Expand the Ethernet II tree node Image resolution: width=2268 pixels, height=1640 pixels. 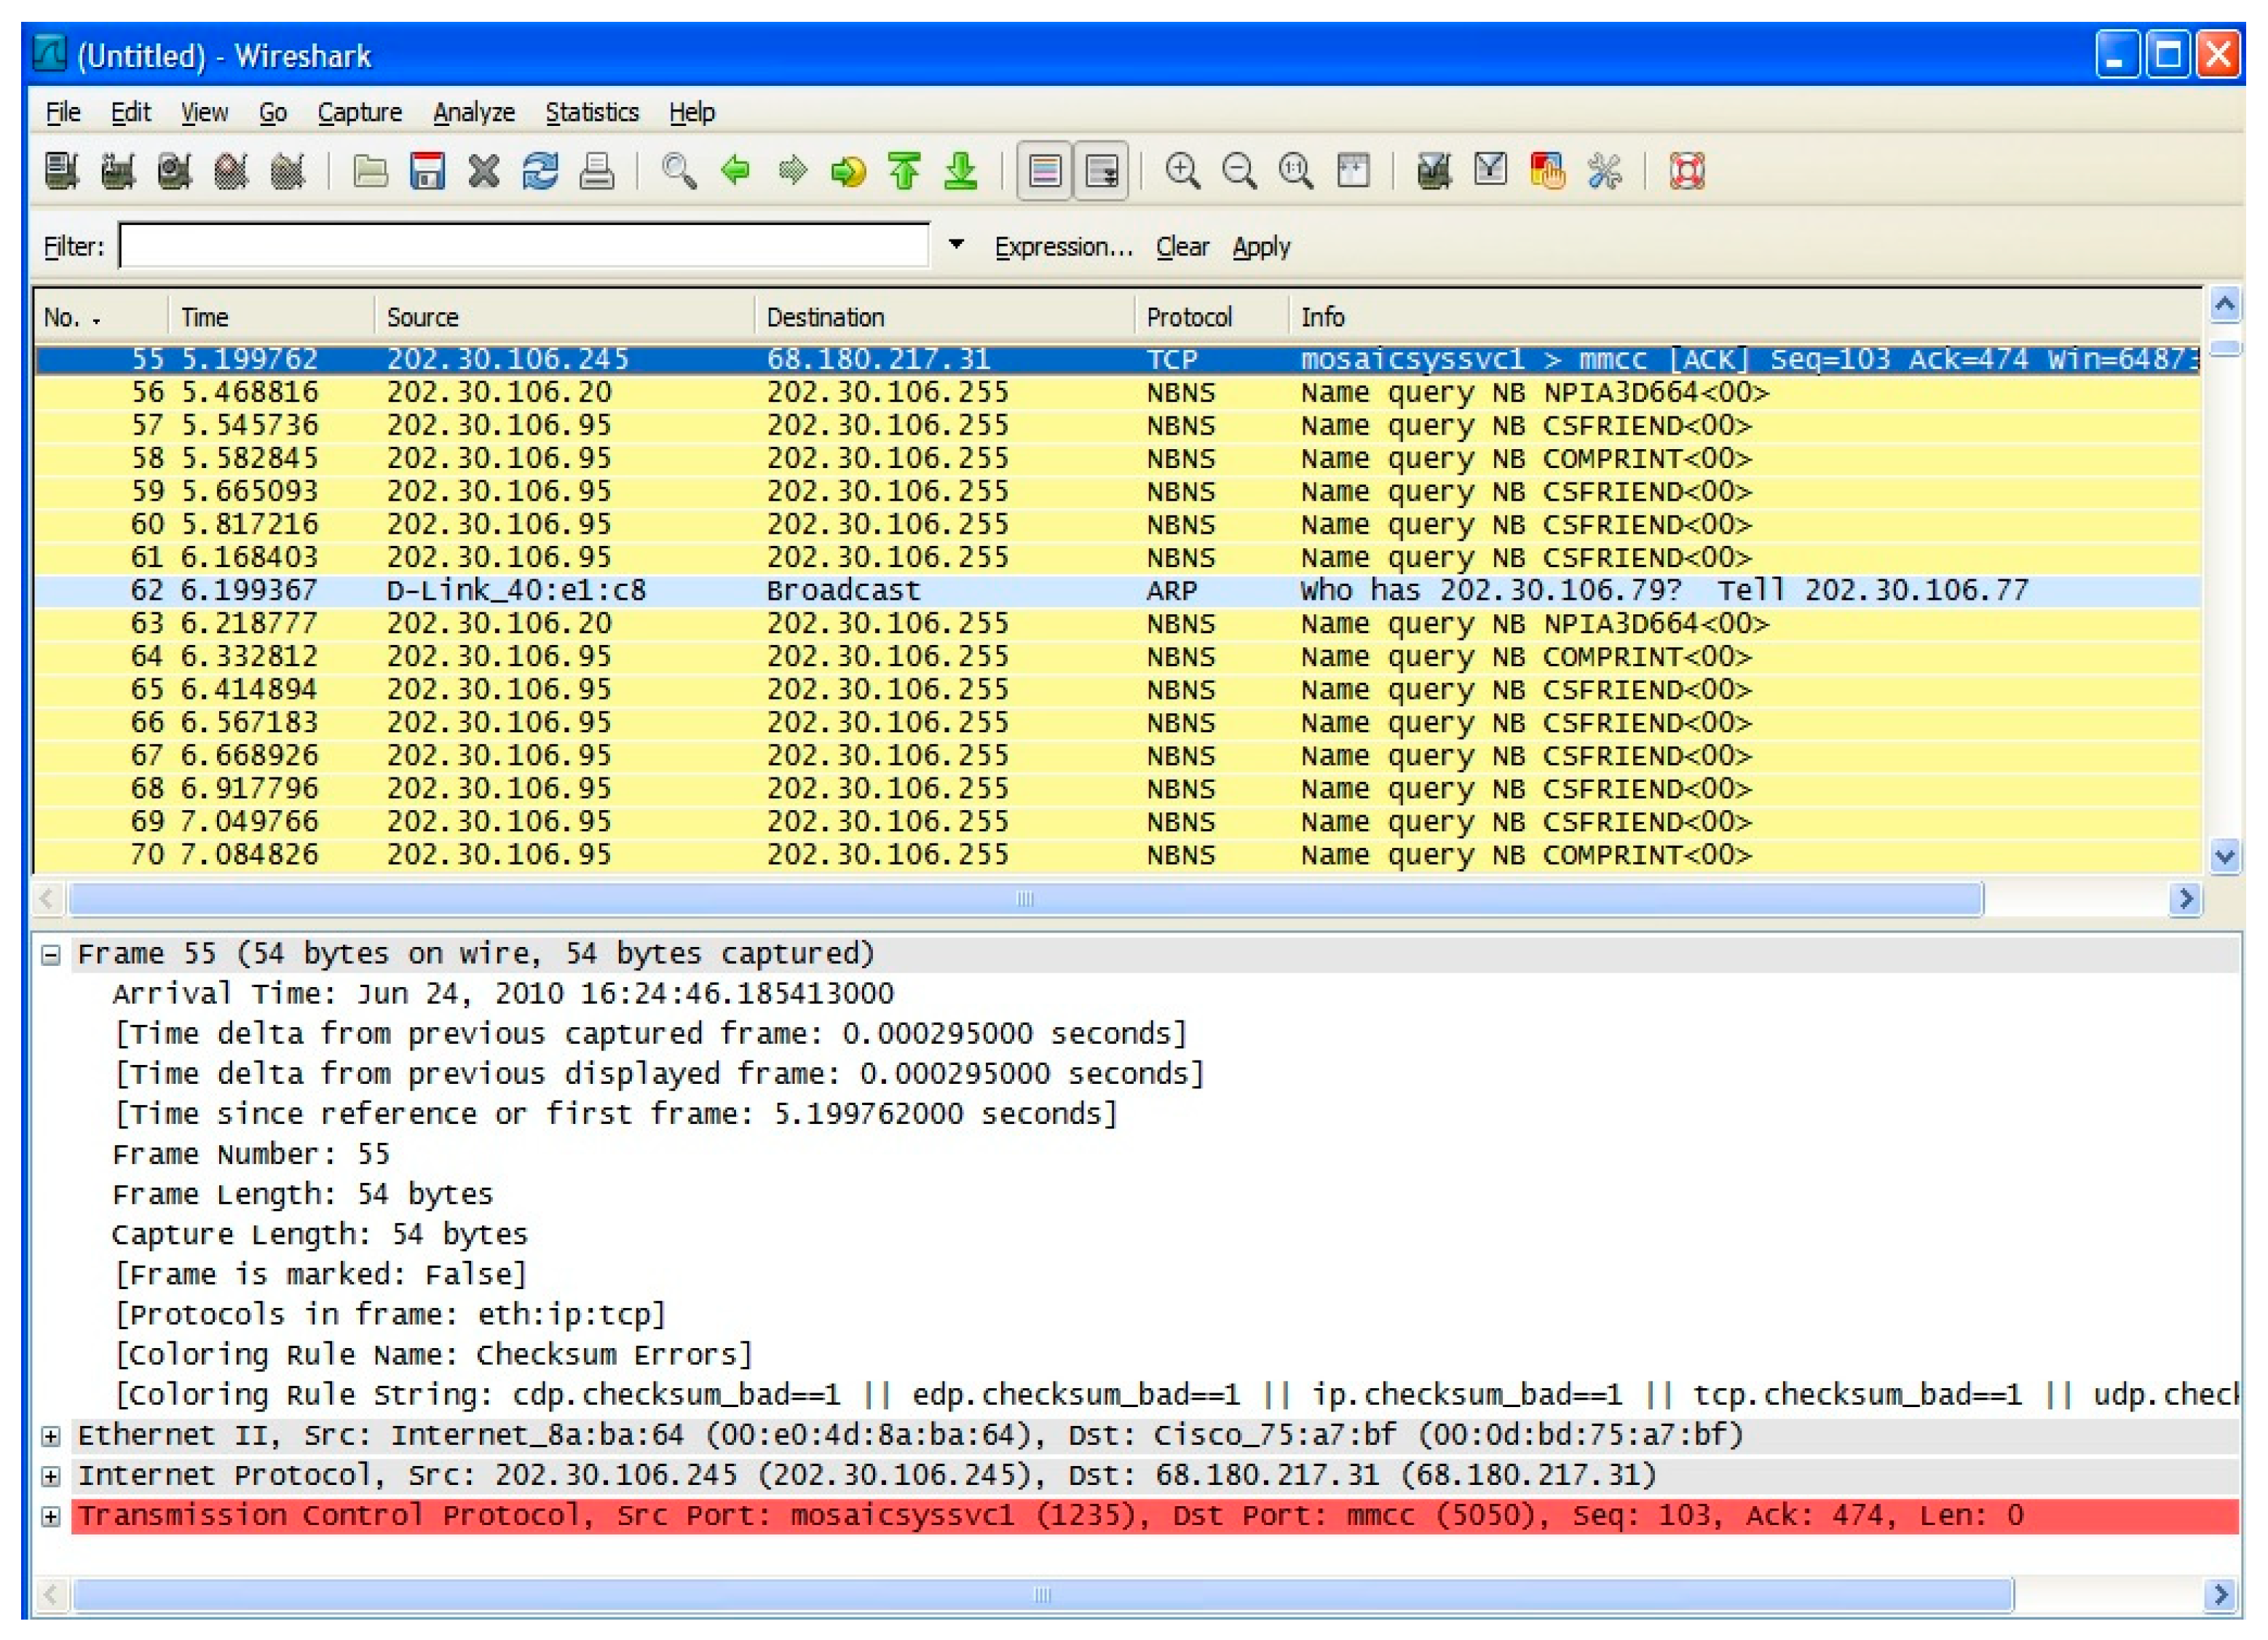[51, 1437]
